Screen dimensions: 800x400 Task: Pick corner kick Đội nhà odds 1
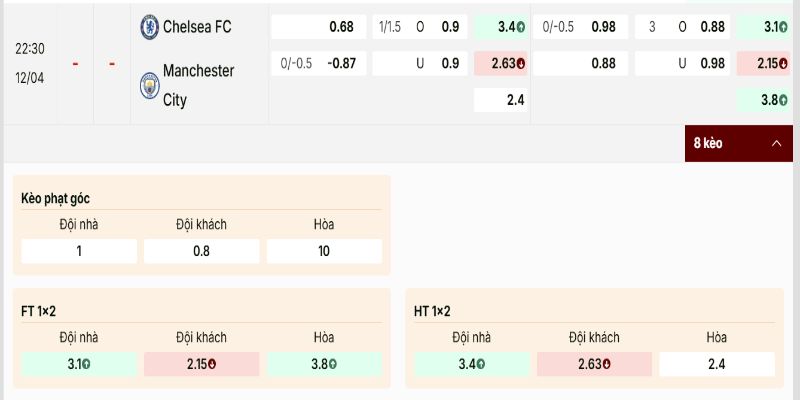(x=79, y=251)
